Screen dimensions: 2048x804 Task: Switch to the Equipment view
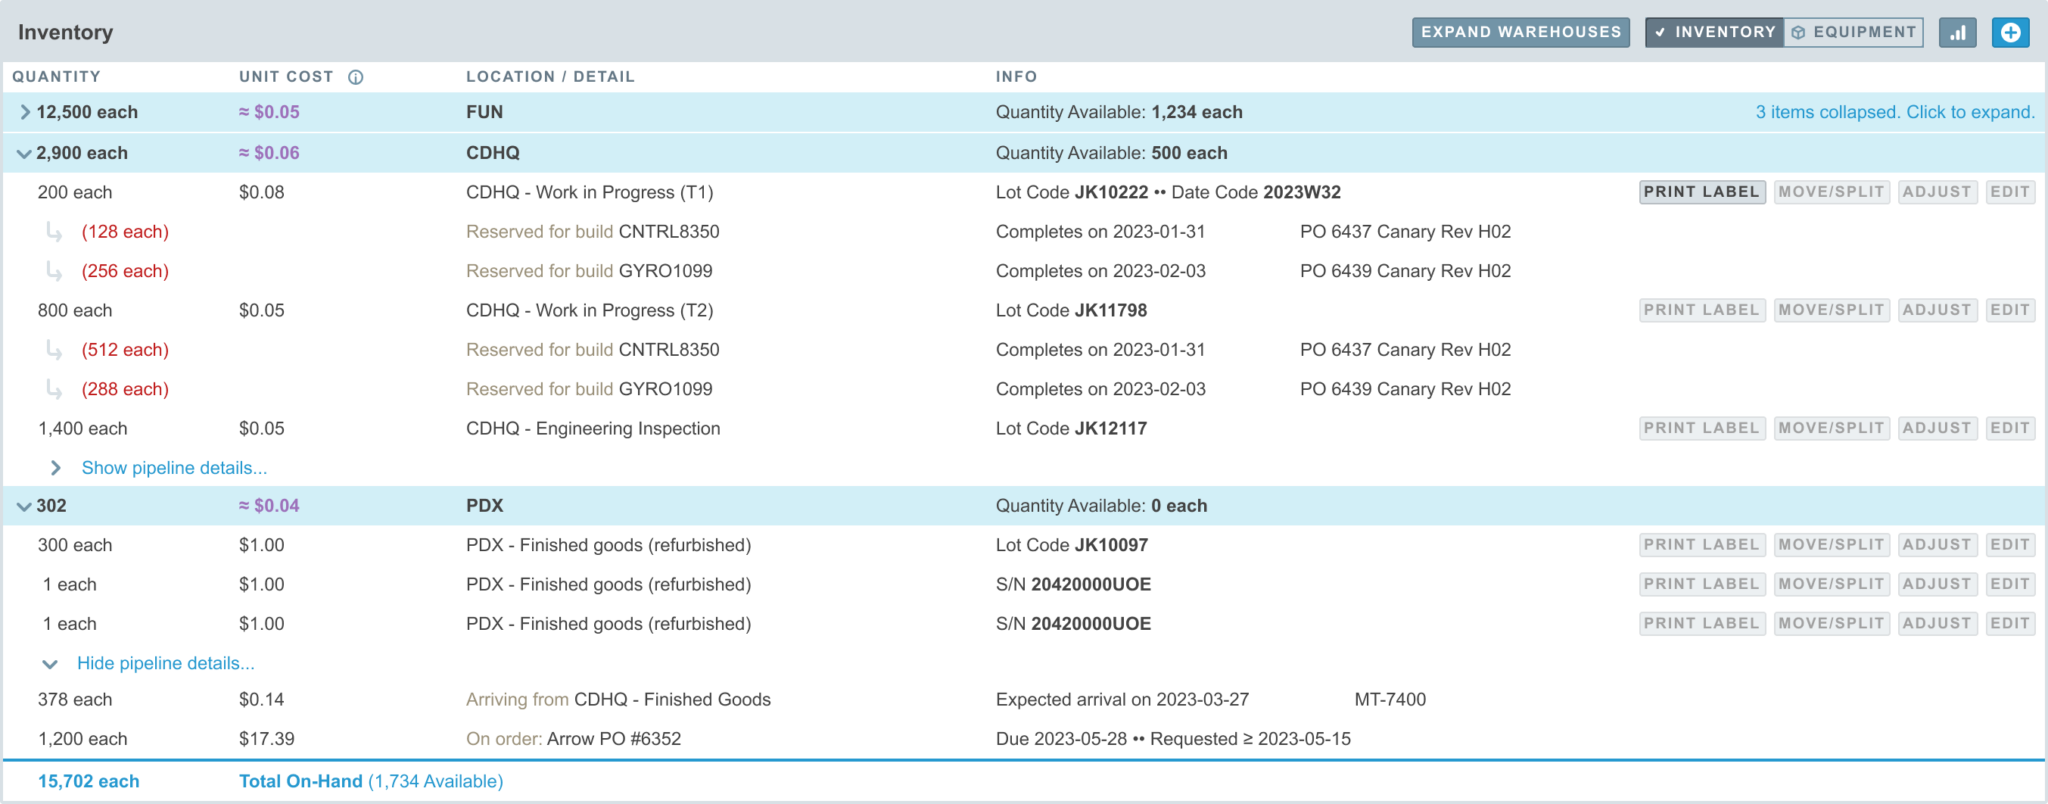[x=1853, y=32]
